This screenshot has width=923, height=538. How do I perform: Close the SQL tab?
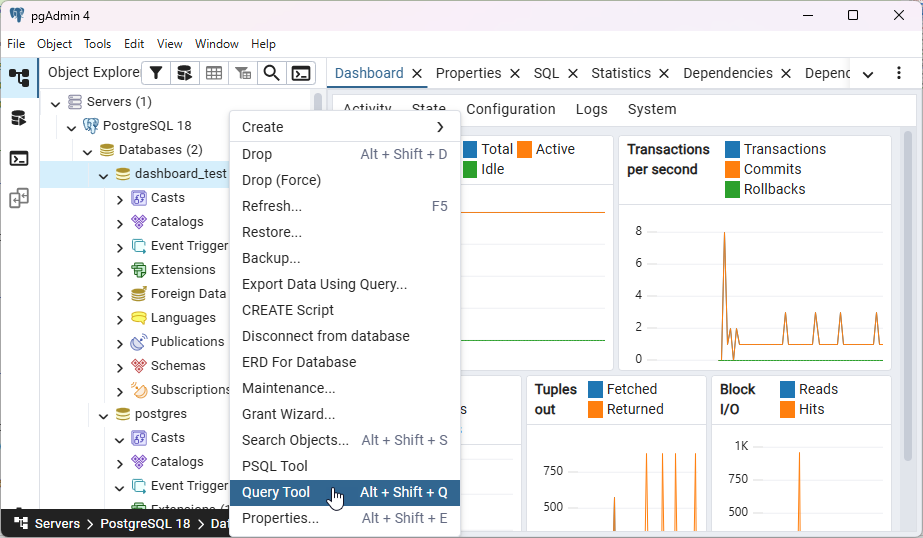572,74
